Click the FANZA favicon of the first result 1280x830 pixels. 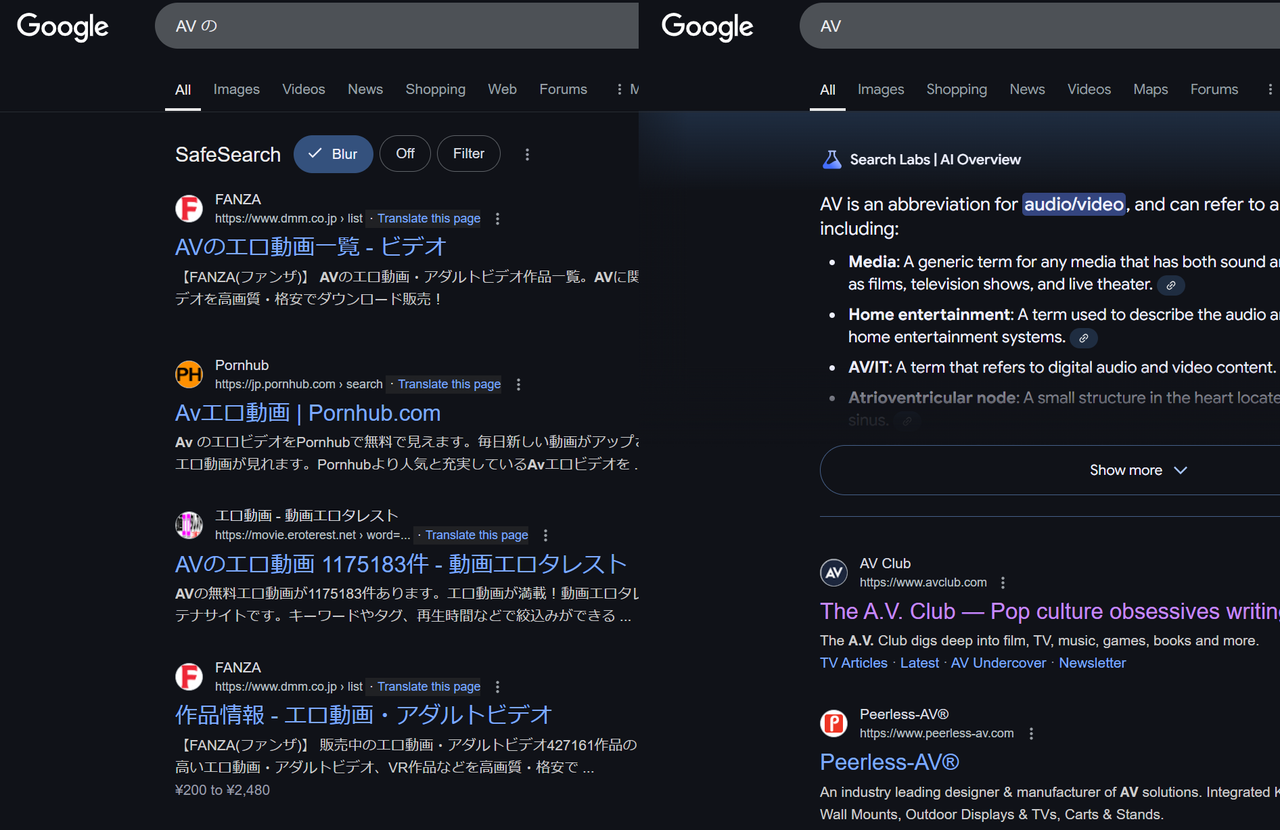(x=189, y=208)
